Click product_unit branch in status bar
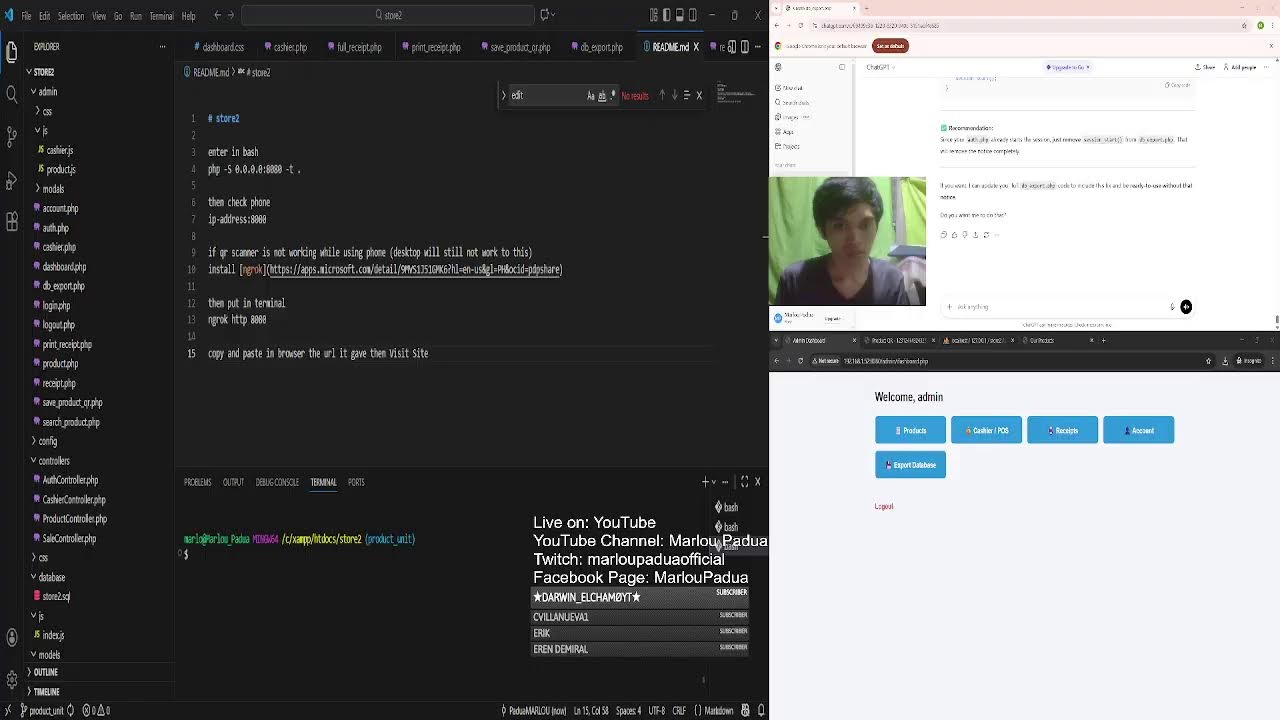The height and width of the screenshot is (720, 1280). 40,711
